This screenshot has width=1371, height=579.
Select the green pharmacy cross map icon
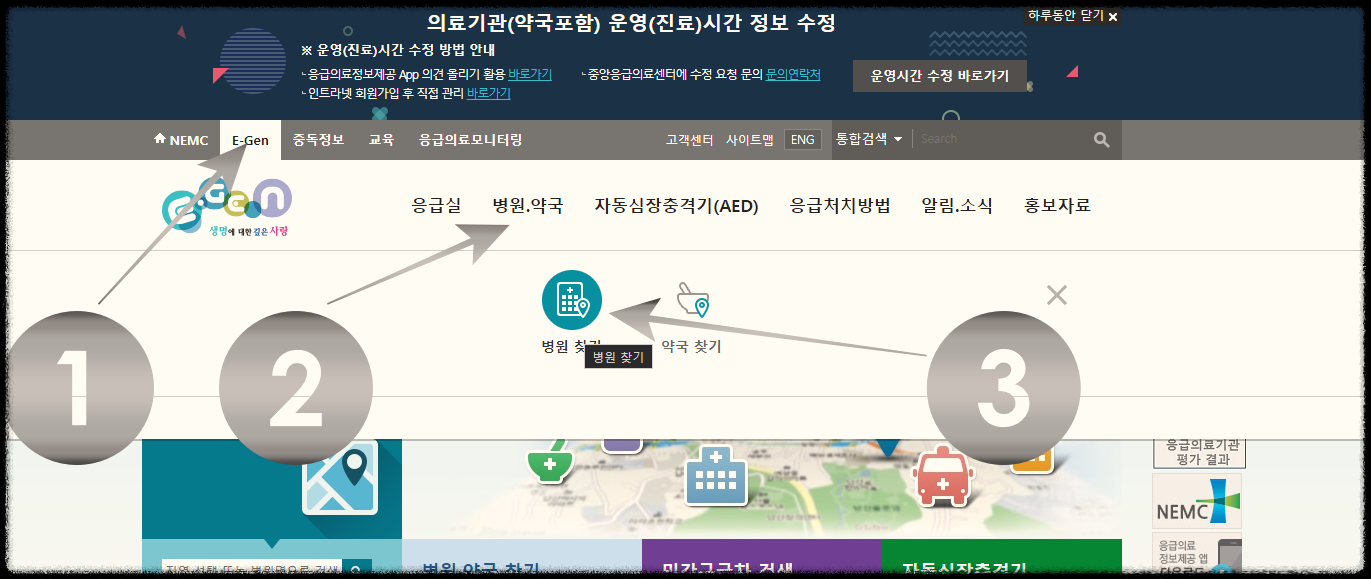[x=550, y=463]
